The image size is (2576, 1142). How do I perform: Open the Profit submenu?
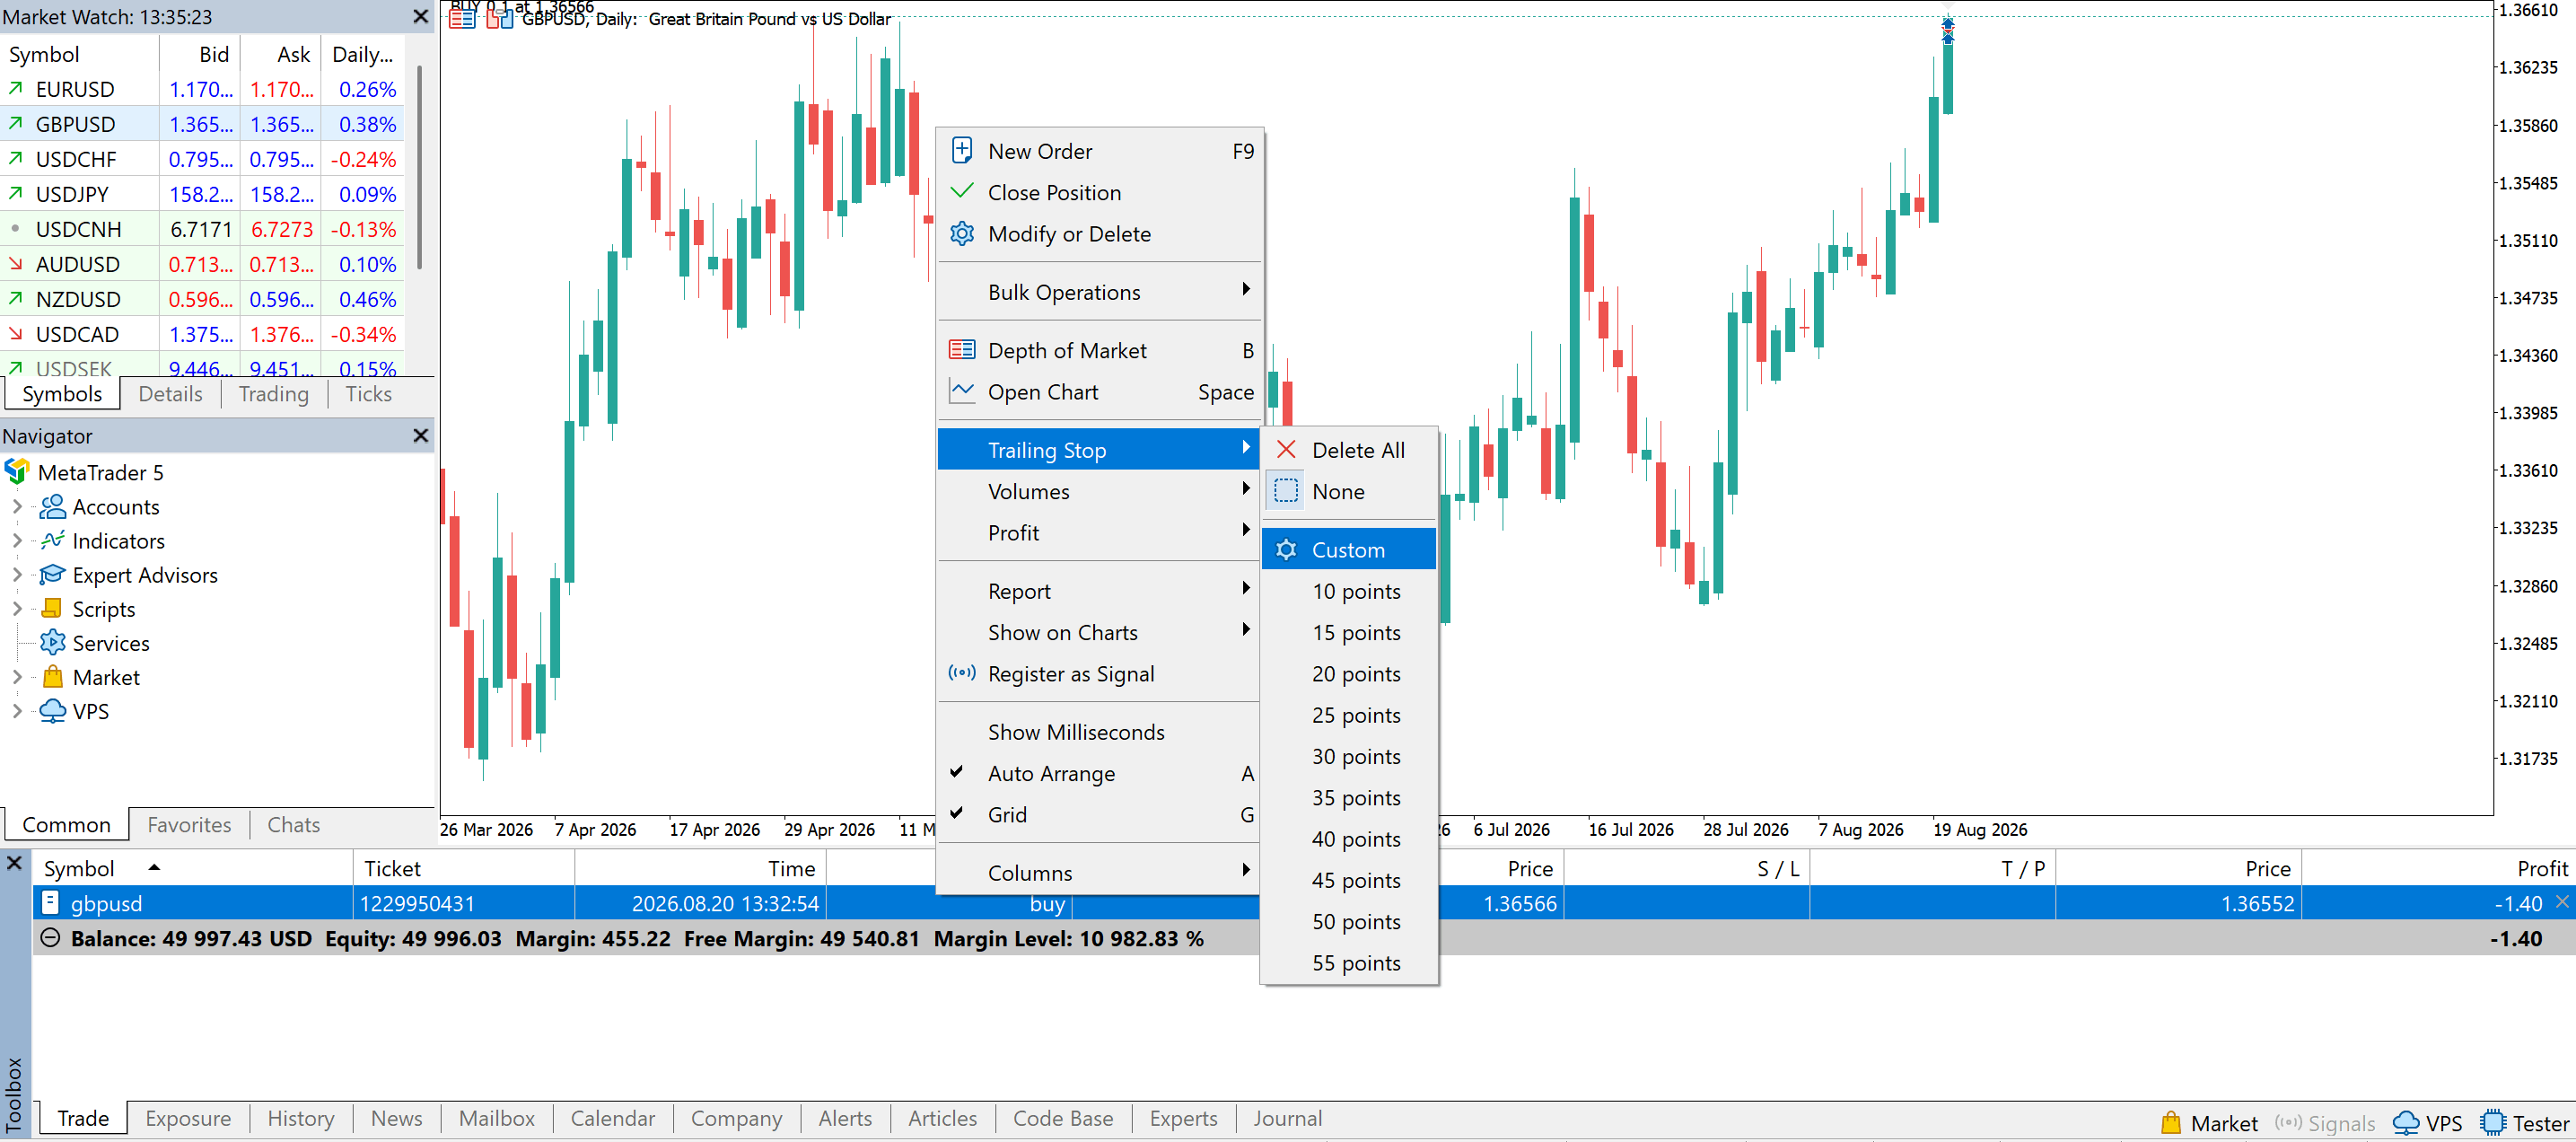(1099, 532)
